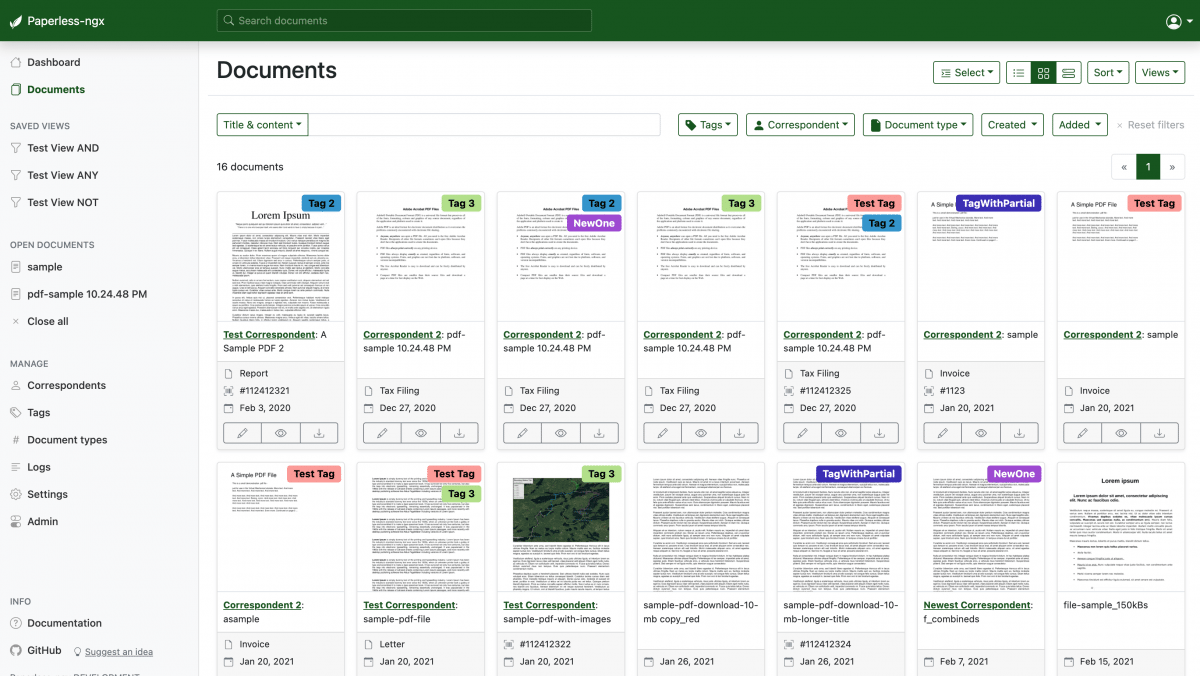This screenshot has height=676, width=1200.
Task: Open the Views dropdown
Action: pos(1159,72)
